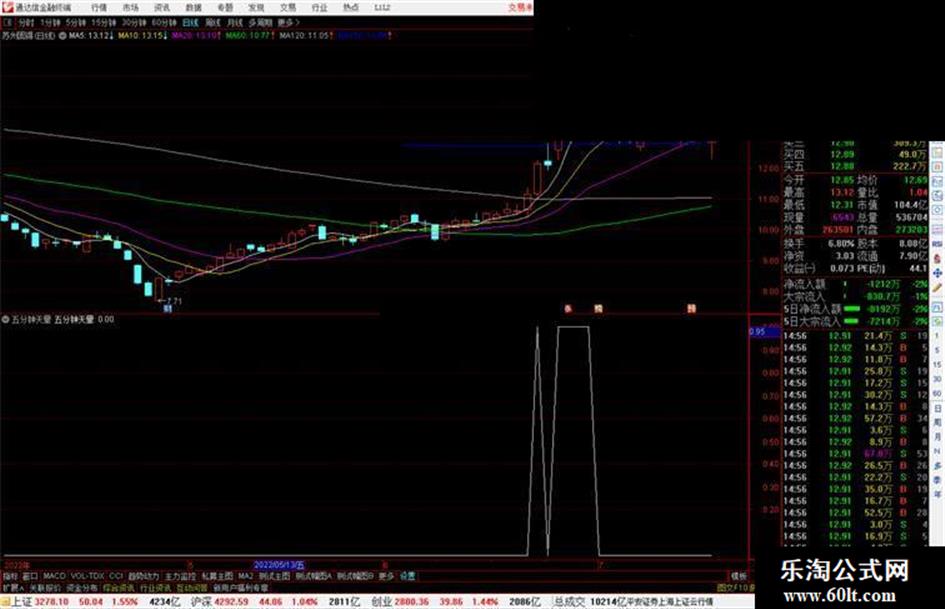The image size is (945, 609).
Task: Switch to the 15分钟 chart period
Action: (103, 22)
